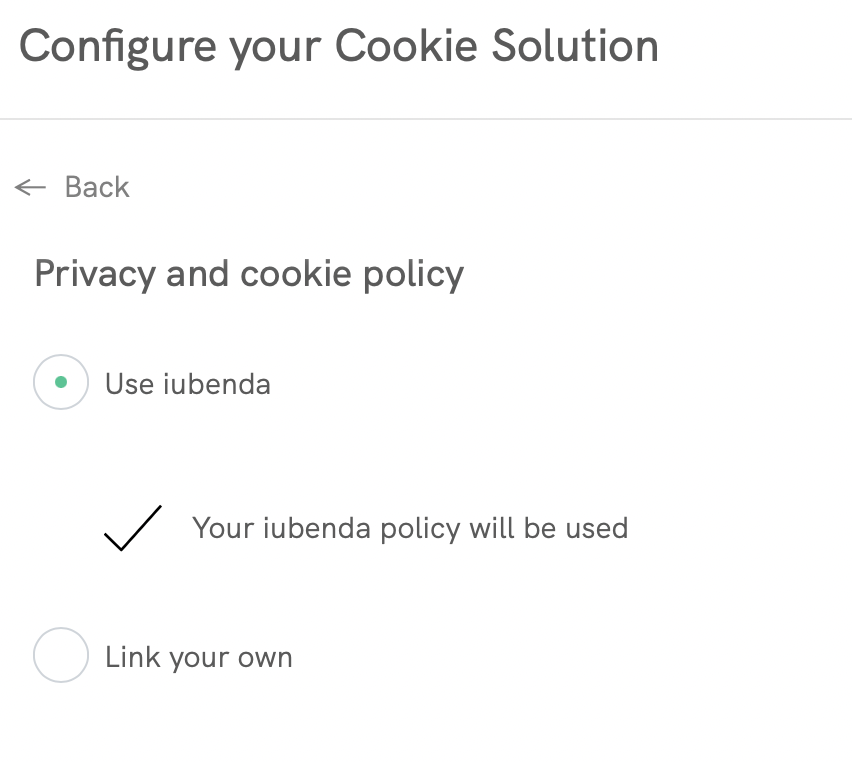The width and height of the screenshot is (852, 762).
Task: Click the divider line under the title
Action: coord(426,118)
